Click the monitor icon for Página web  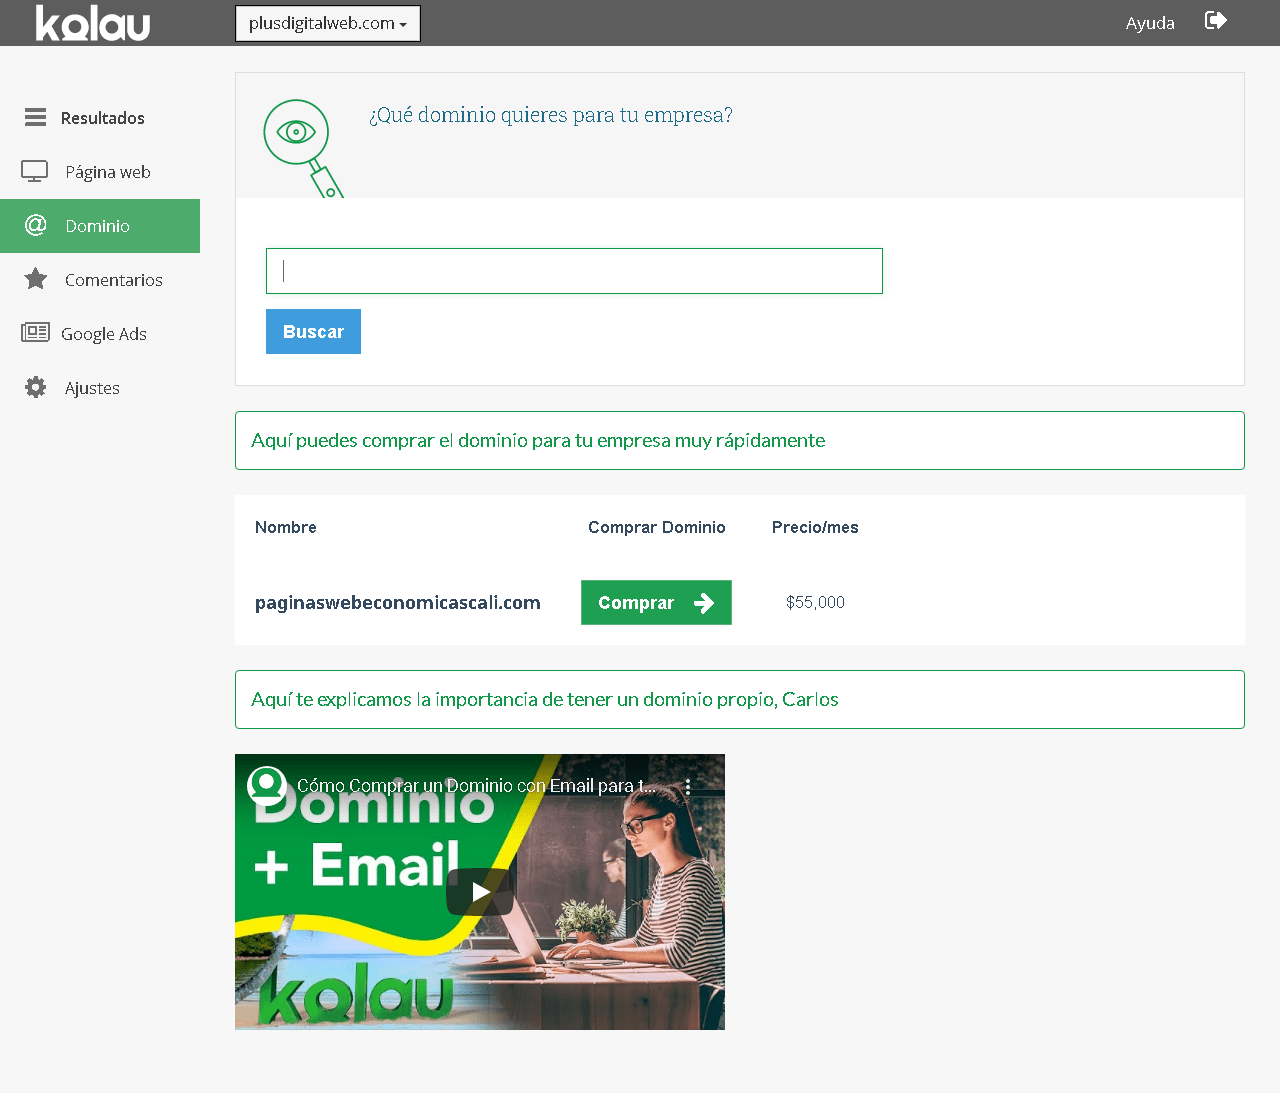(x=35, y=172)
